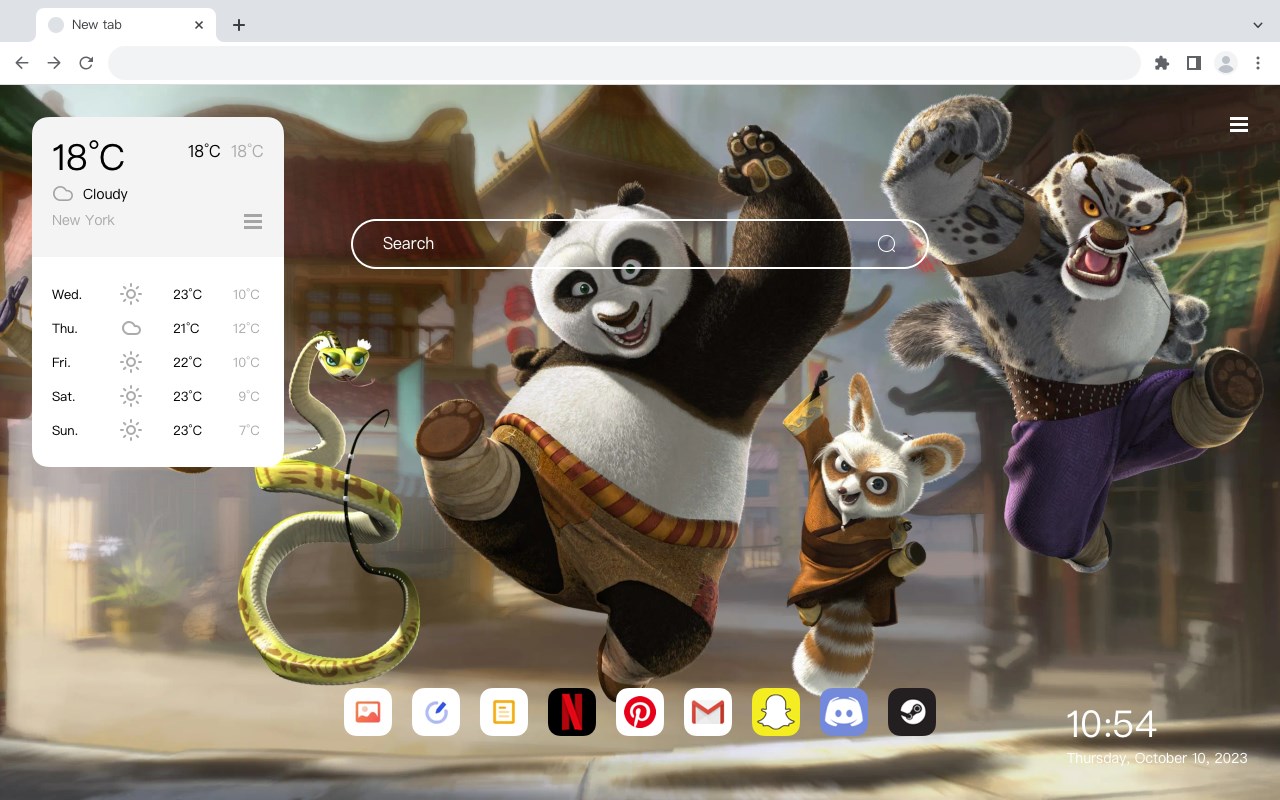The image size is (1280, 800).
Task: Open a new browser tab
Action: (x=238, y=25)
